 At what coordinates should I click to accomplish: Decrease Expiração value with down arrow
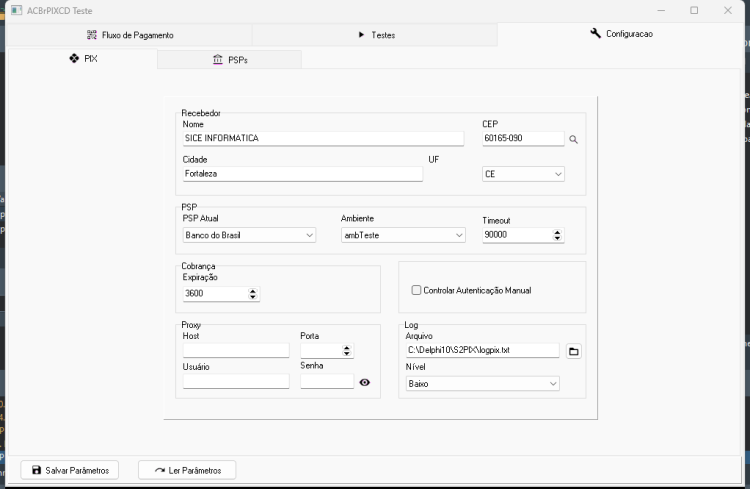click(x=253, y=296)
